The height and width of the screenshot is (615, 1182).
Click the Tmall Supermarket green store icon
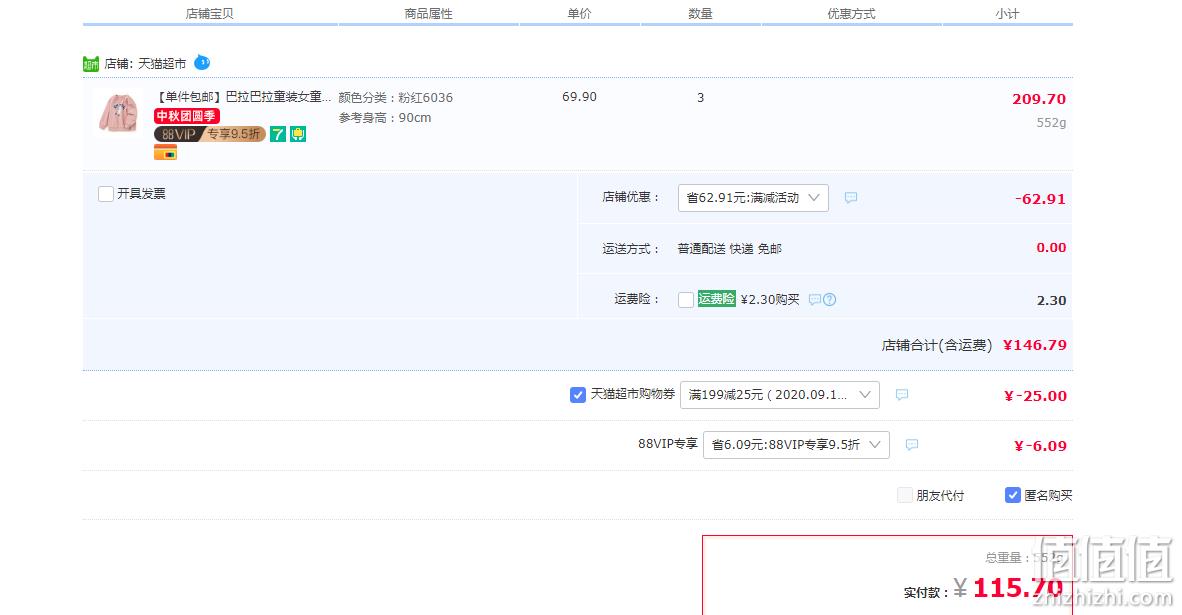point(90,64)
